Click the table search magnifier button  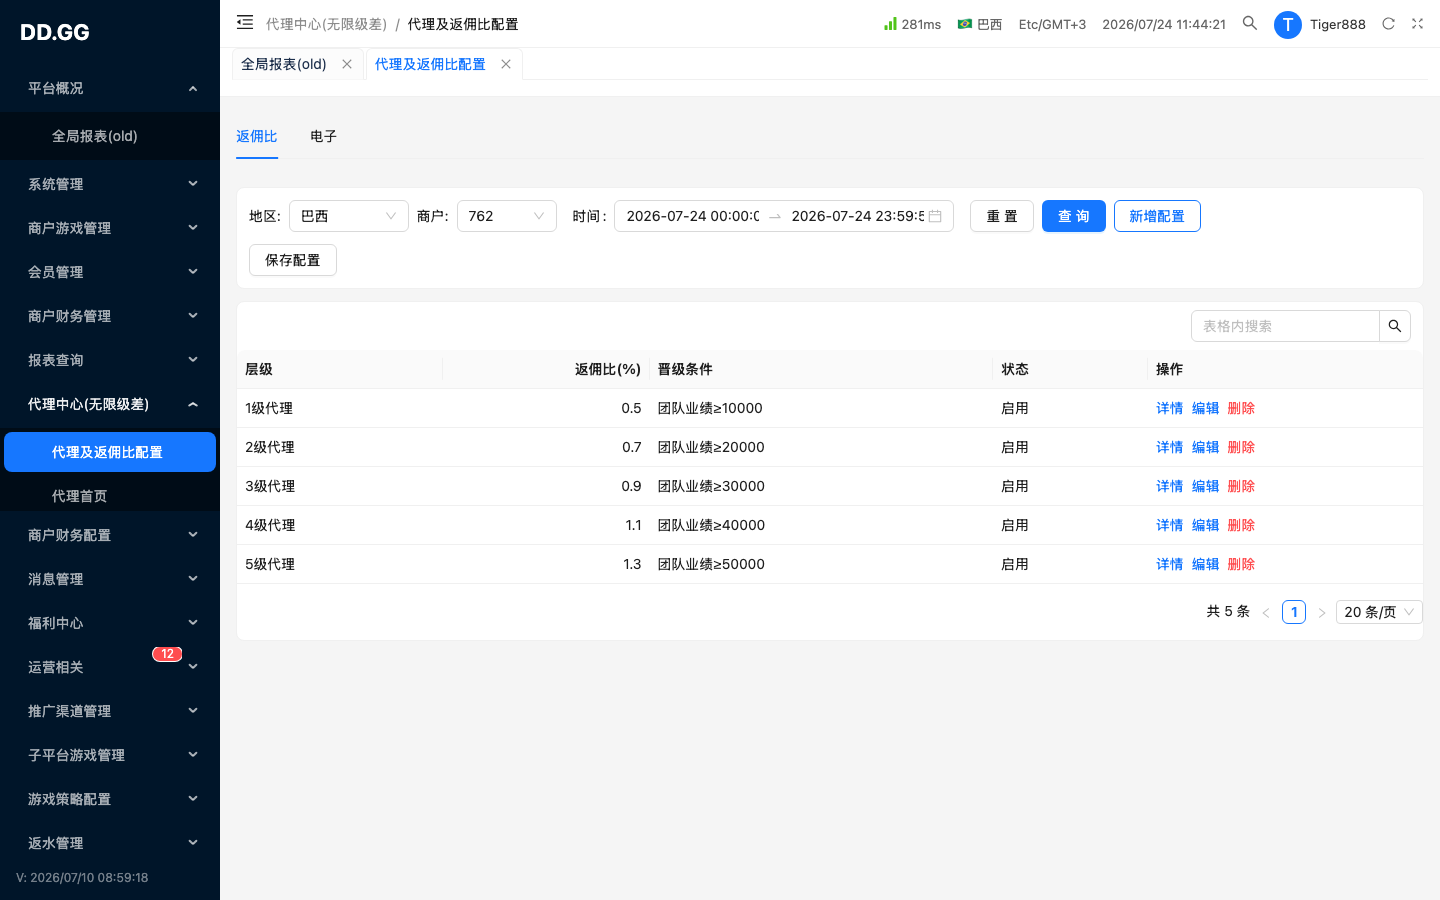click(1395, 326)
